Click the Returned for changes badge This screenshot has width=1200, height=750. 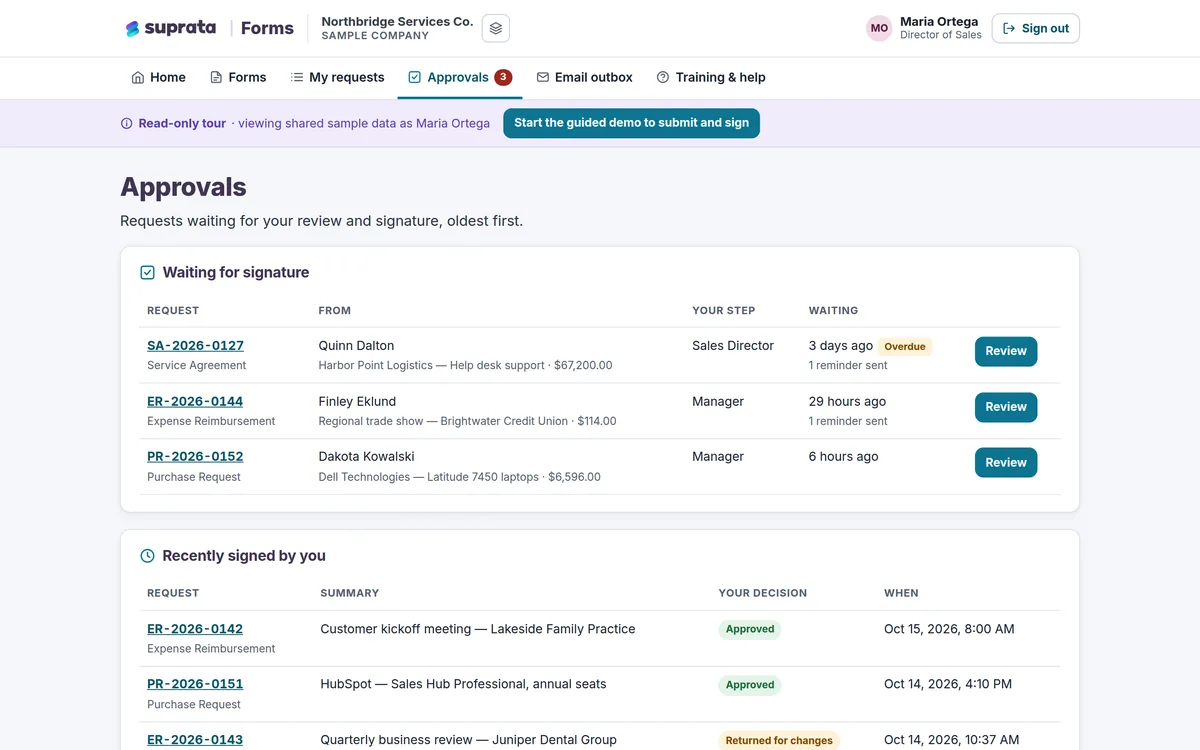point(779,741)
